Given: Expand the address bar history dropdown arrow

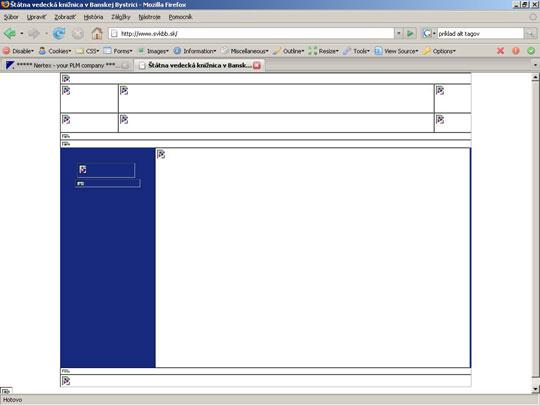Looking at the screenshot, I should (398, 33).
